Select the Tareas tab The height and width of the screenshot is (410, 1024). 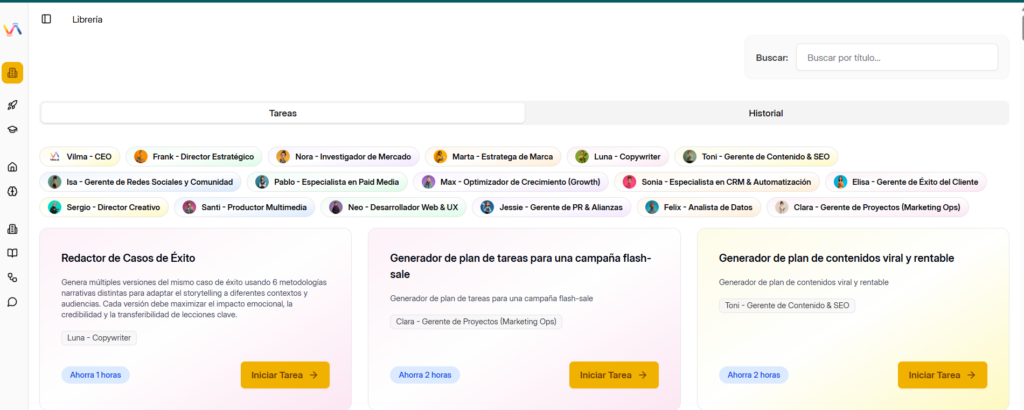click(283, 113)
